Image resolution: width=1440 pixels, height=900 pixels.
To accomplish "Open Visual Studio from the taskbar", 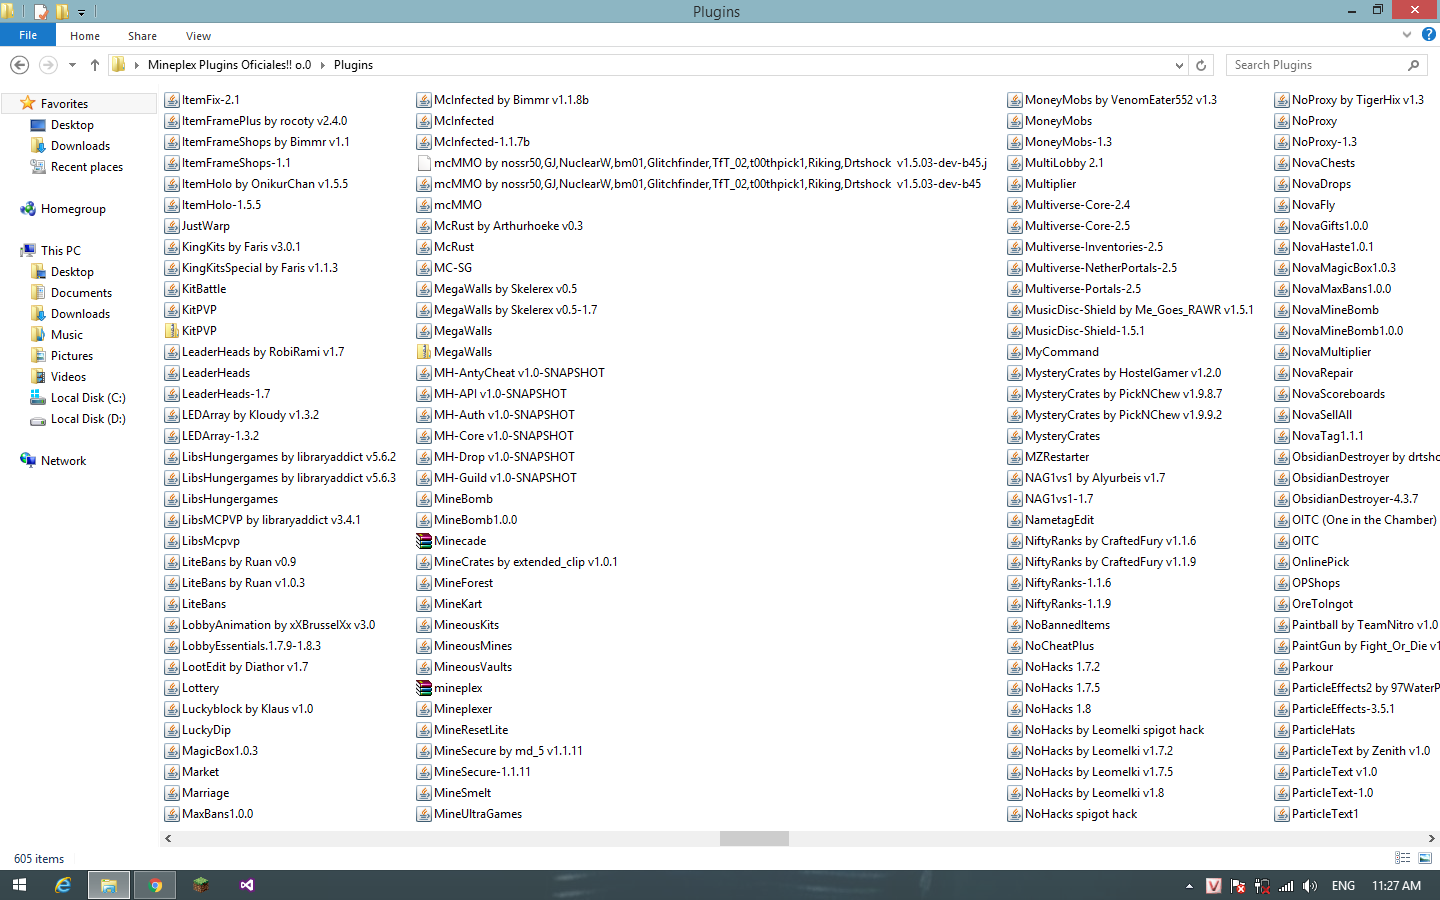I will (247, 885).
